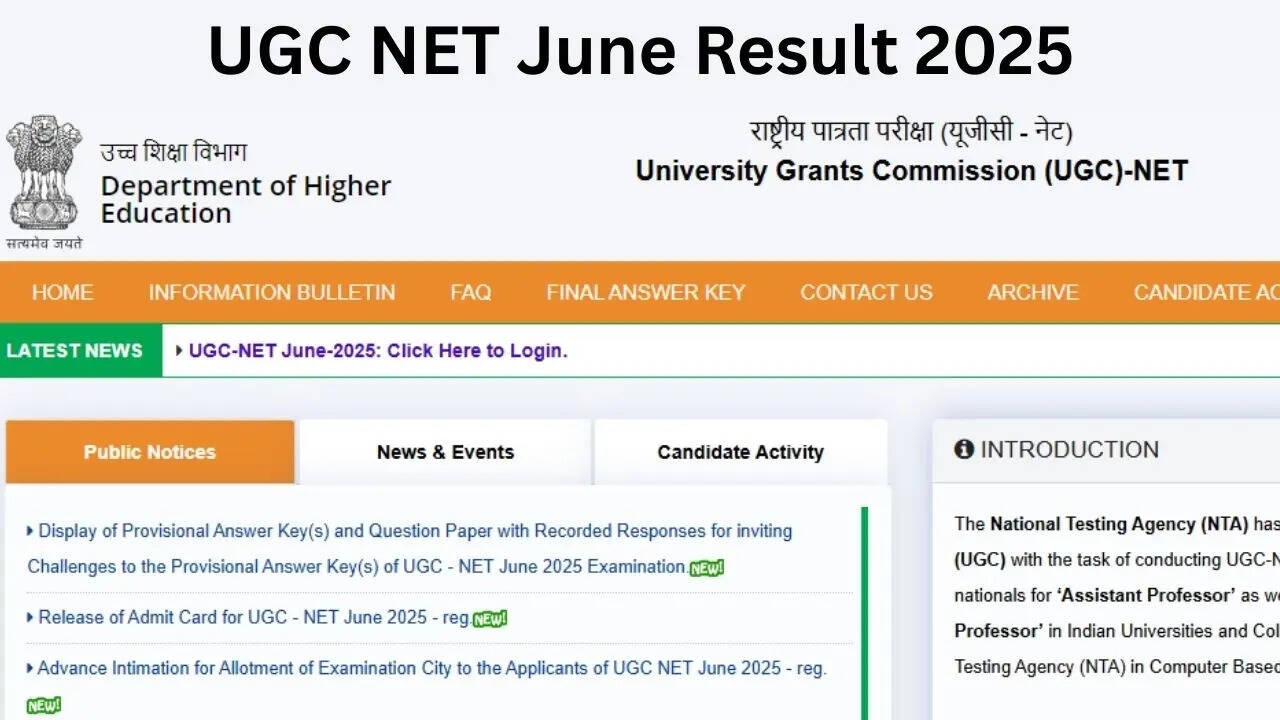The width and height of the screenshot is (1280, 720).
Task: Click the NEW badge under Advance Intimation notice
Action: tap(44, 704)
